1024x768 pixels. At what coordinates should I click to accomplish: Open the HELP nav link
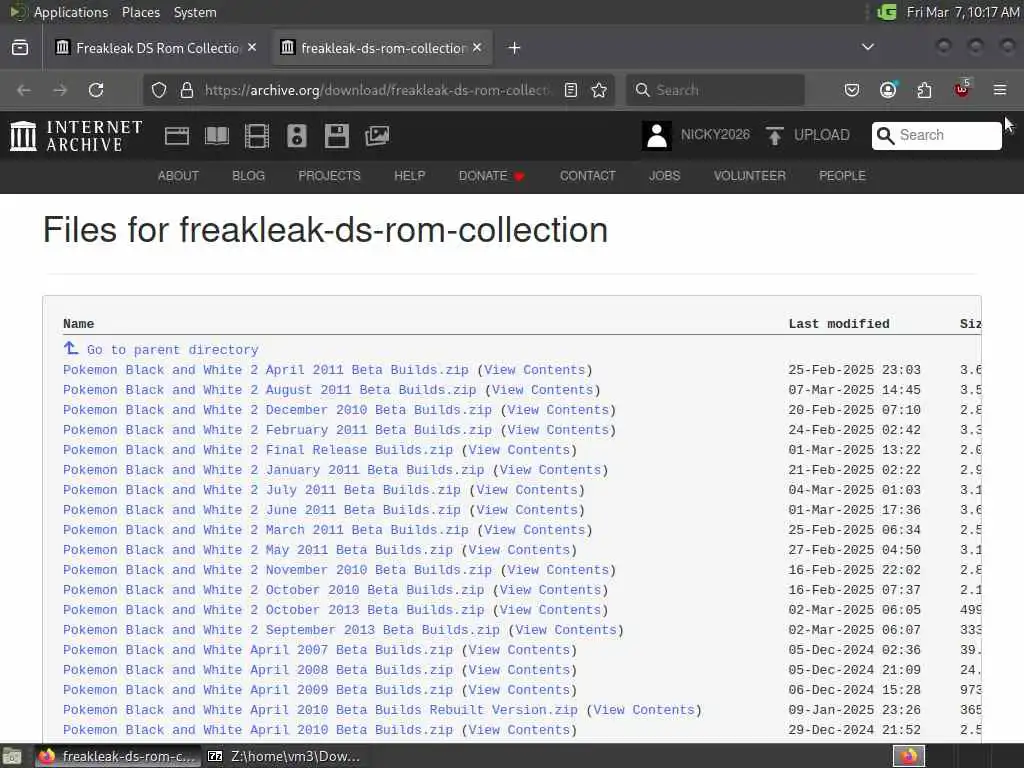coord(409,176)
